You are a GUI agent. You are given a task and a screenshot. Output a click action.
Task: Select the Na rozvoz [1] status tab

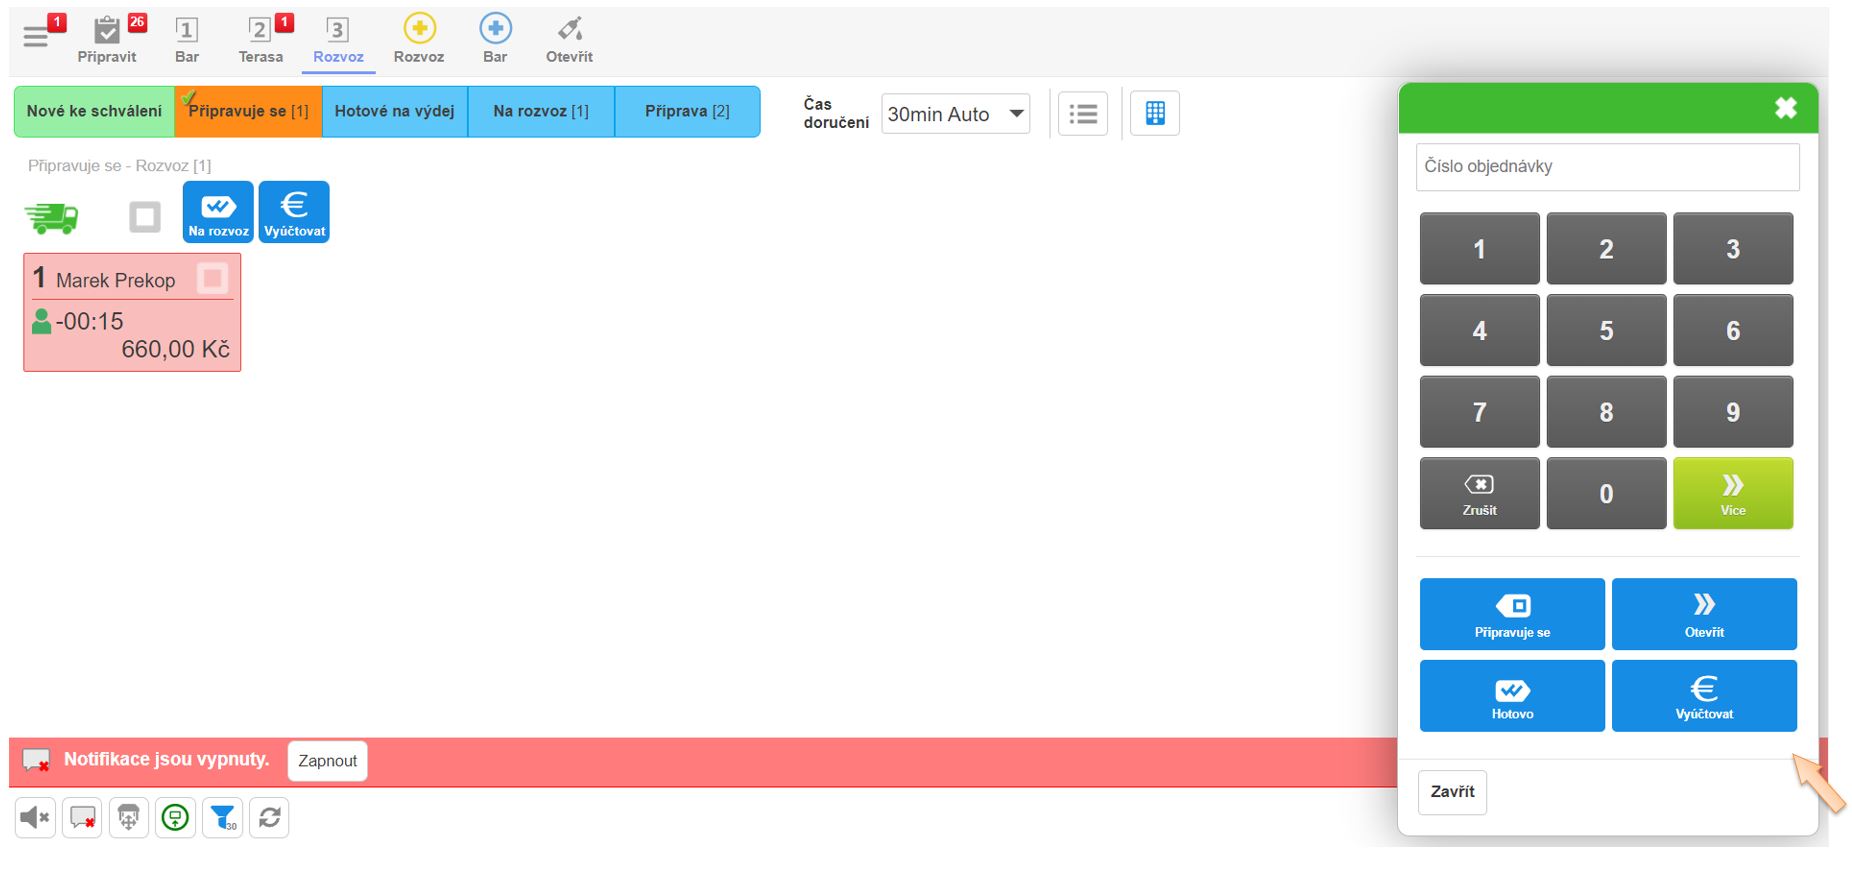point(540,111)
